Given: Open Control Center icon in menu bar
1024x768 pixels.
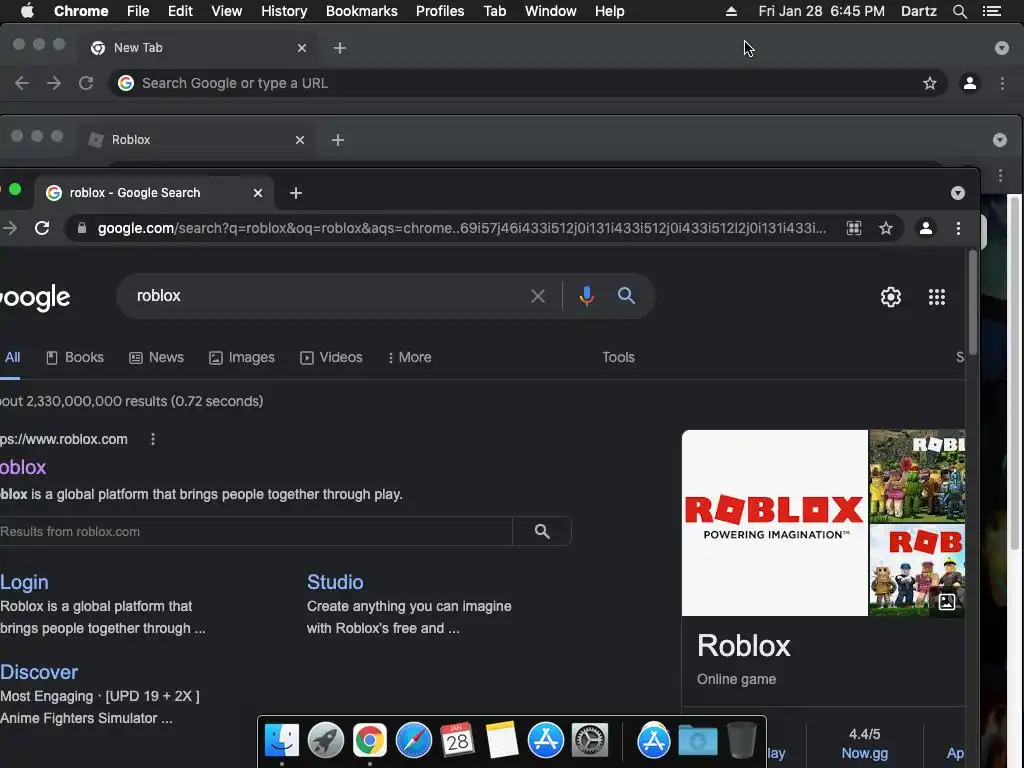Looking at the screenshot, I should tap(991, 11).
